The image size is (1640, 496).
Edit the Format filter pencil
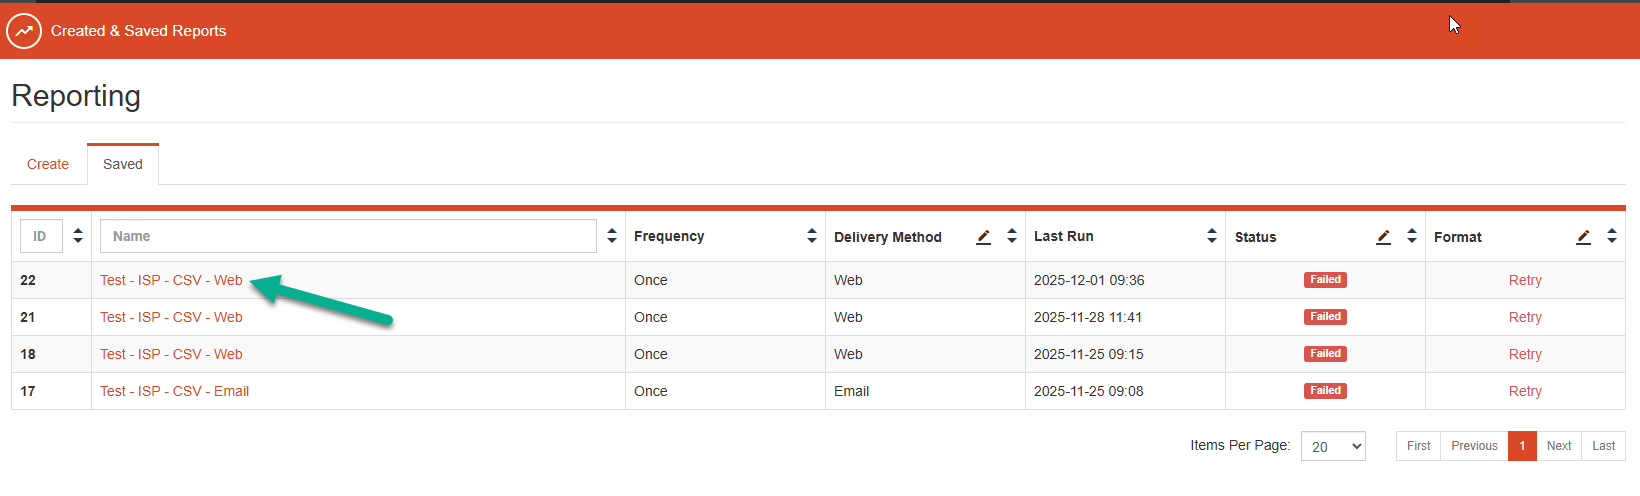tap(1584, 237)
